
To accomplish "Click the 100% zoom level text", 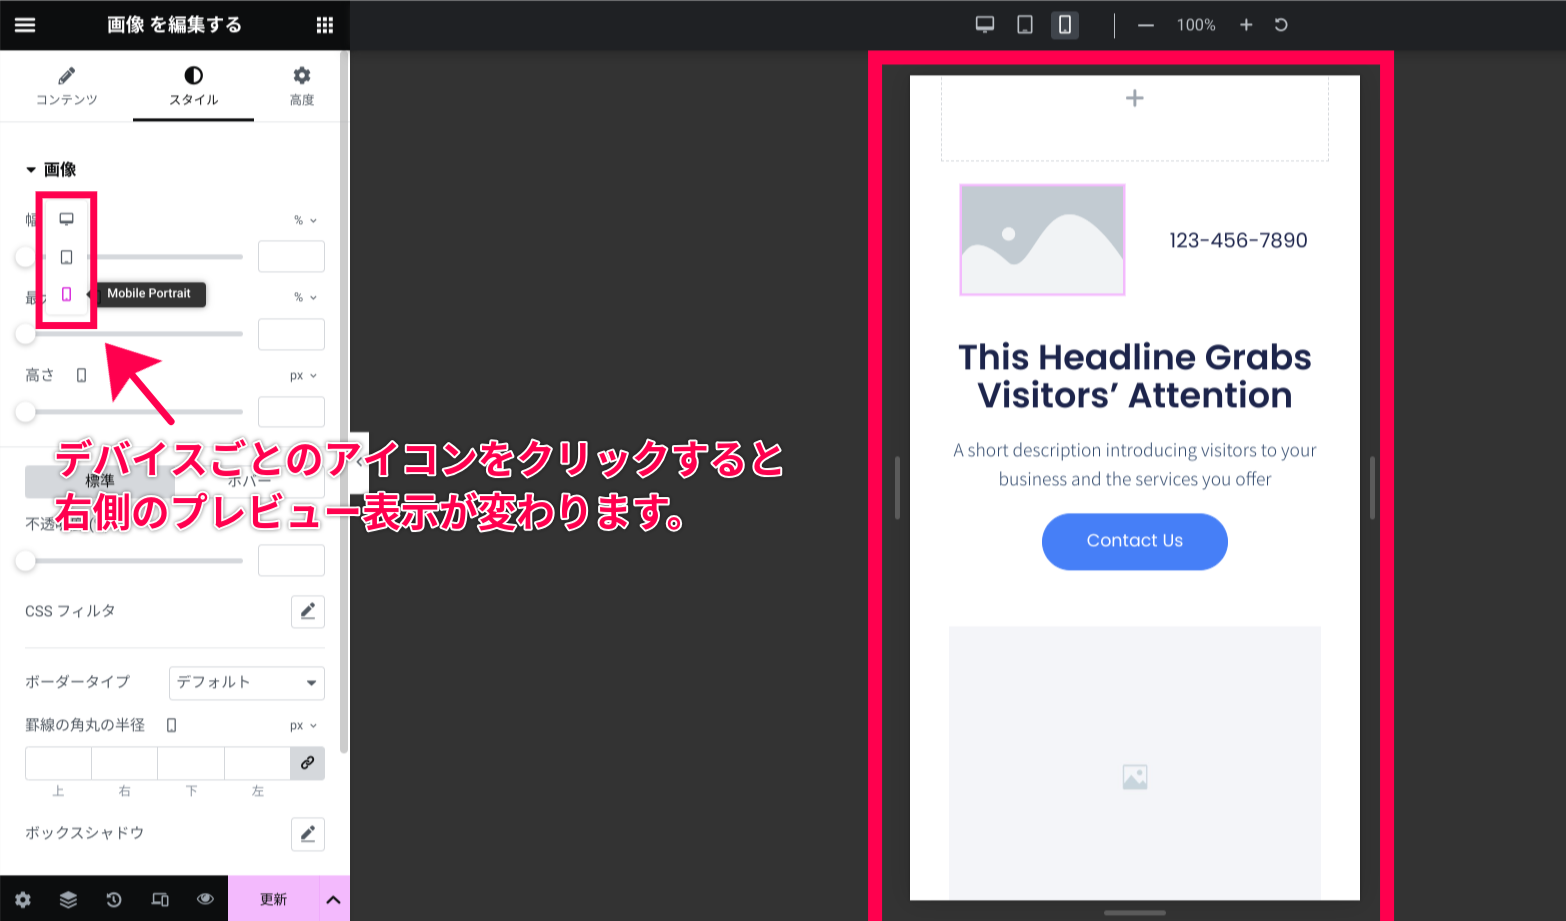I will pyautogui.click(x=1196, y=25).
